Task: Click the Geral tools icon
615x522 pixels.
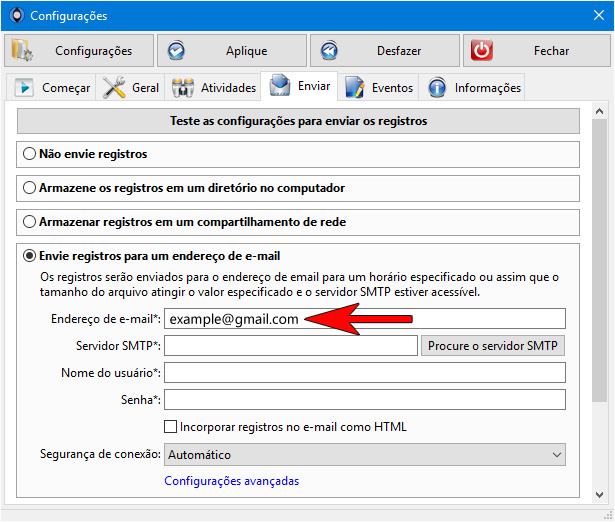Action: click(x=114, y=87)
